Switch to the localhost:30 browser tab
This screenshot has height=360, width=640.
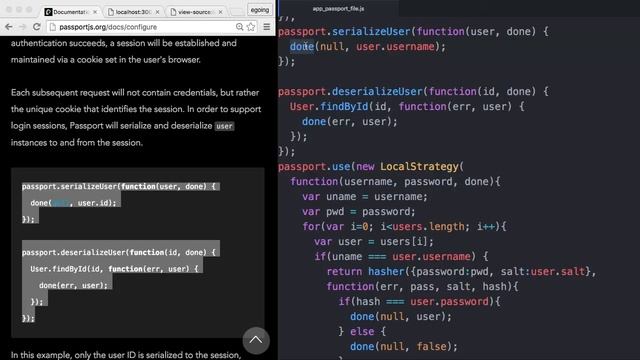tap(133, 12)
